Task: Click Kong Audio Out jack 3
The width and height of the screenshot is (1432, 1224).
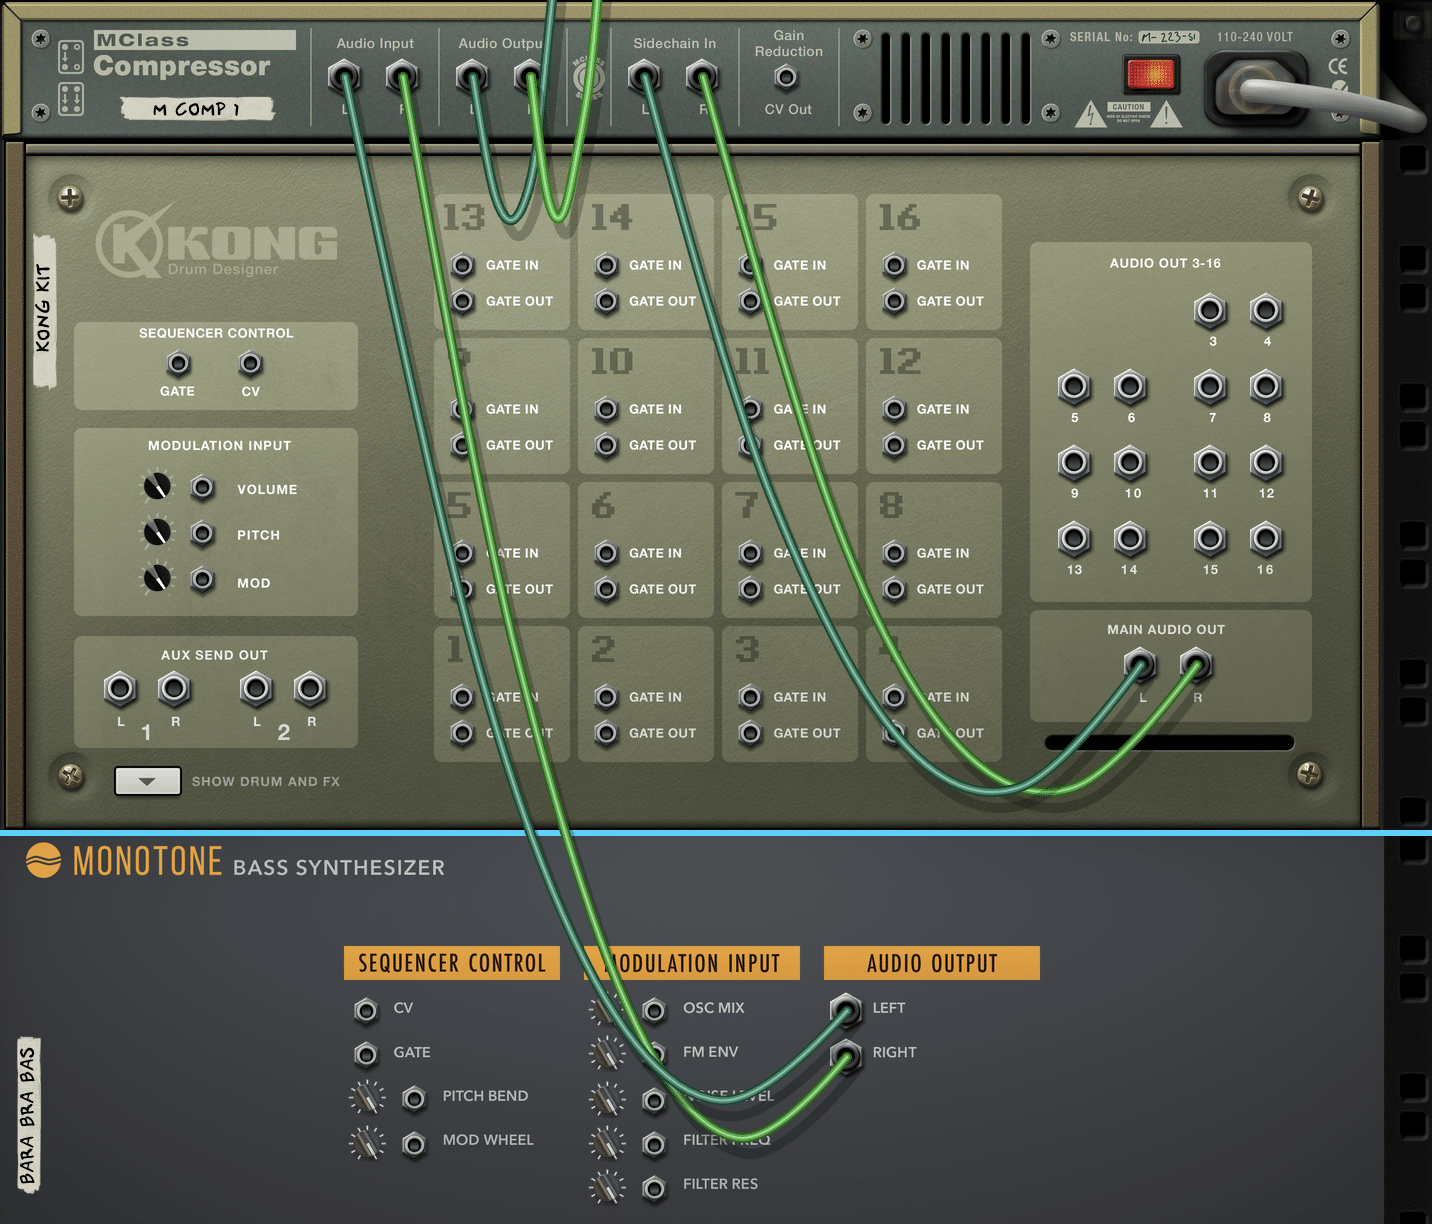Action: click(x=1210, y=312)
